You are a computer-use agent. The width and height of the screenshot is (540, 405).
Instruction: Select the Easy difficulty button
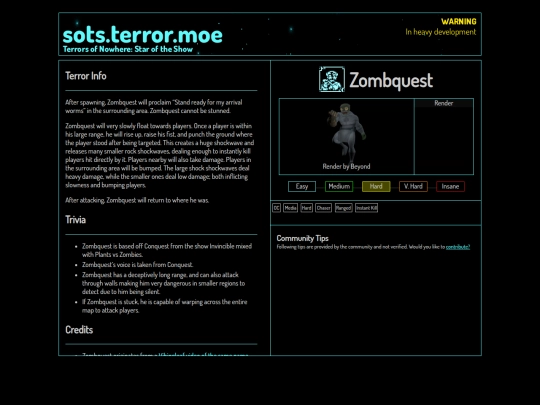coord(302,186)
